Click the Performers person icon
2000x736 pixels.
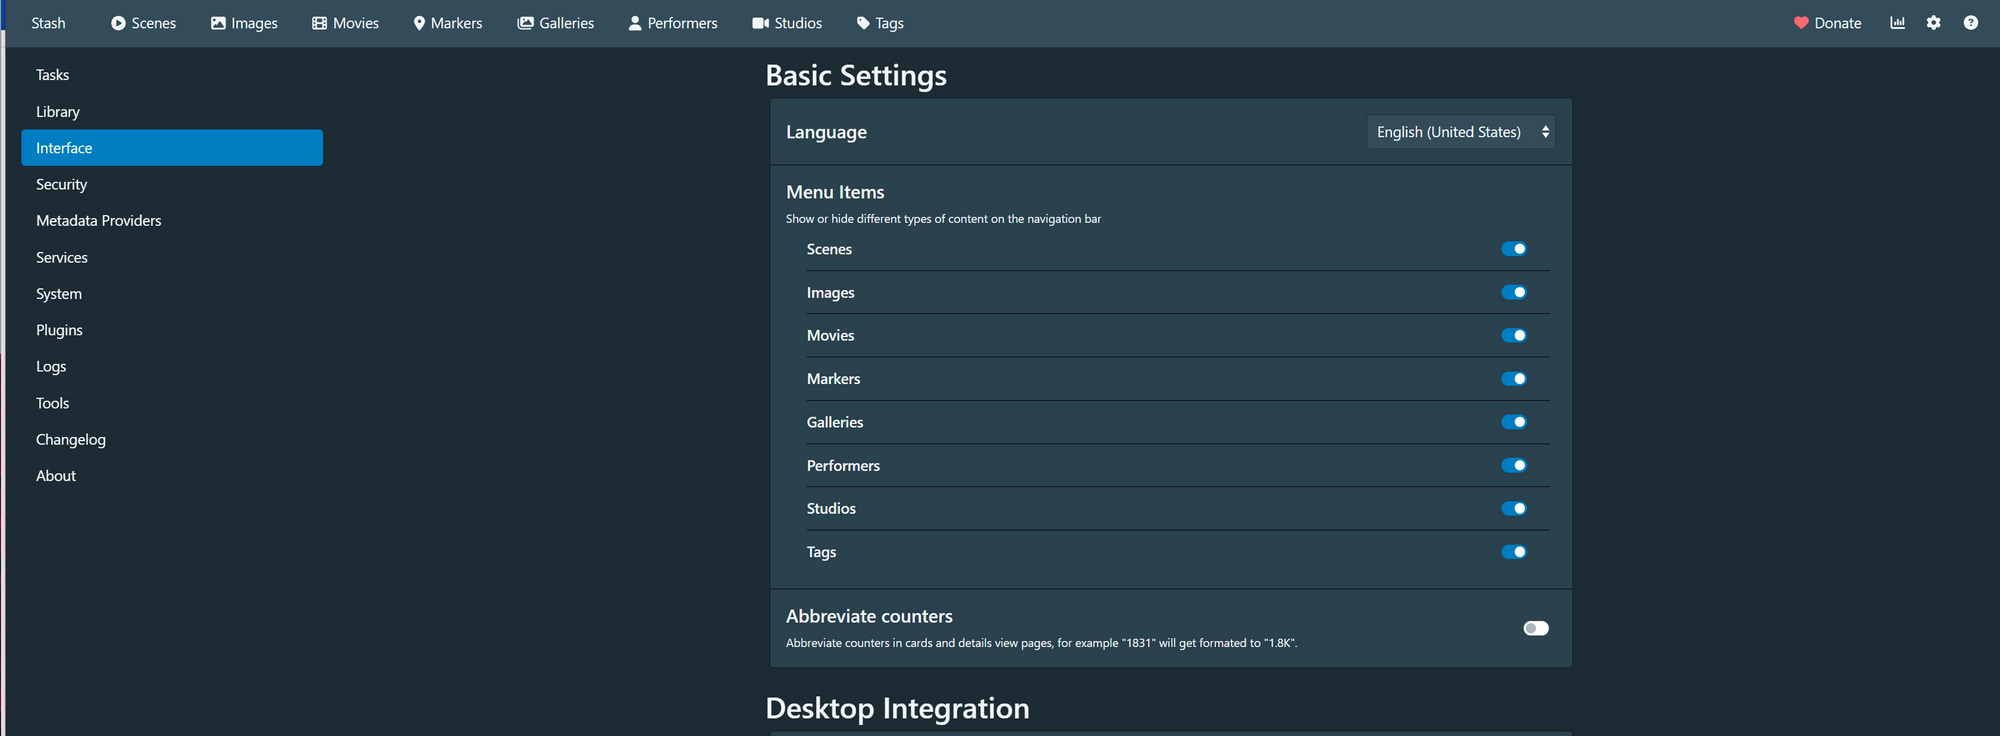[x=635, y=23]
